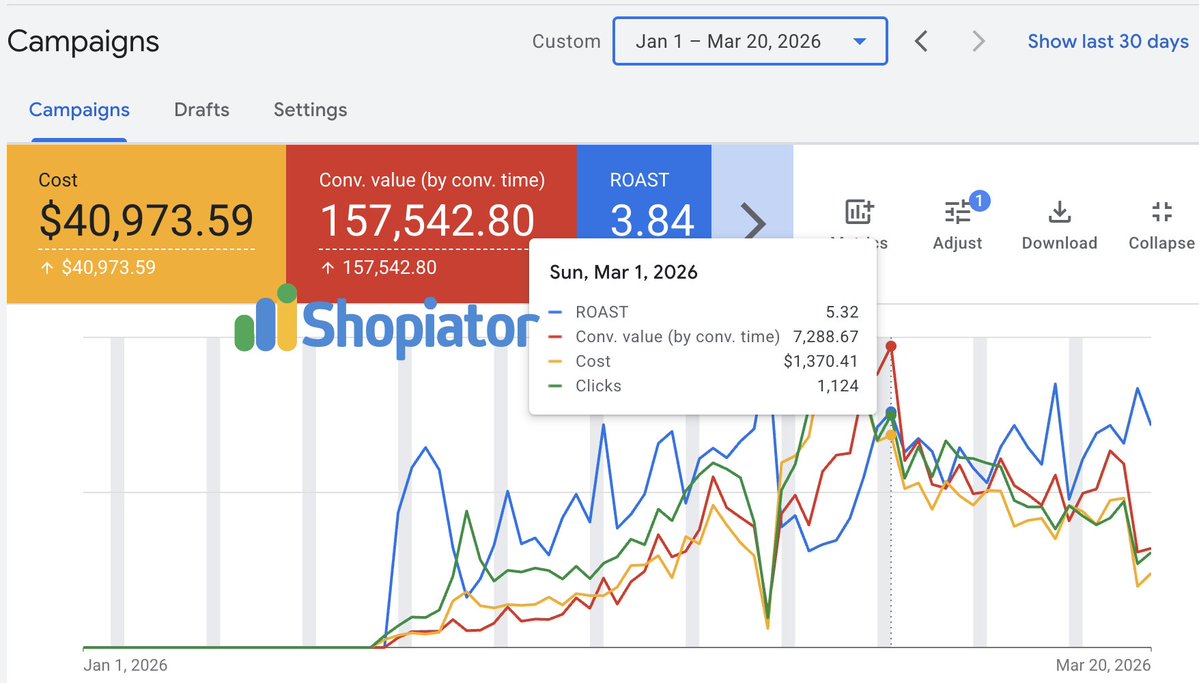The height and width of the screenshot is (683, 1199).
Task: Click the Show last 30 days link
Action: tap(1108, 41)
